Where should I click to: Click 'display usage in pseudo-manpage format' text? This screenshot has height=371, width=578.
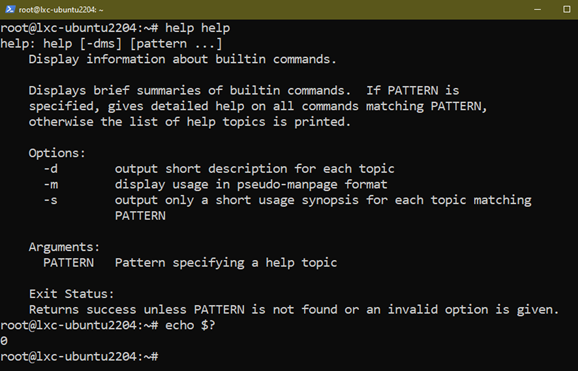click(x=251, y=184)
